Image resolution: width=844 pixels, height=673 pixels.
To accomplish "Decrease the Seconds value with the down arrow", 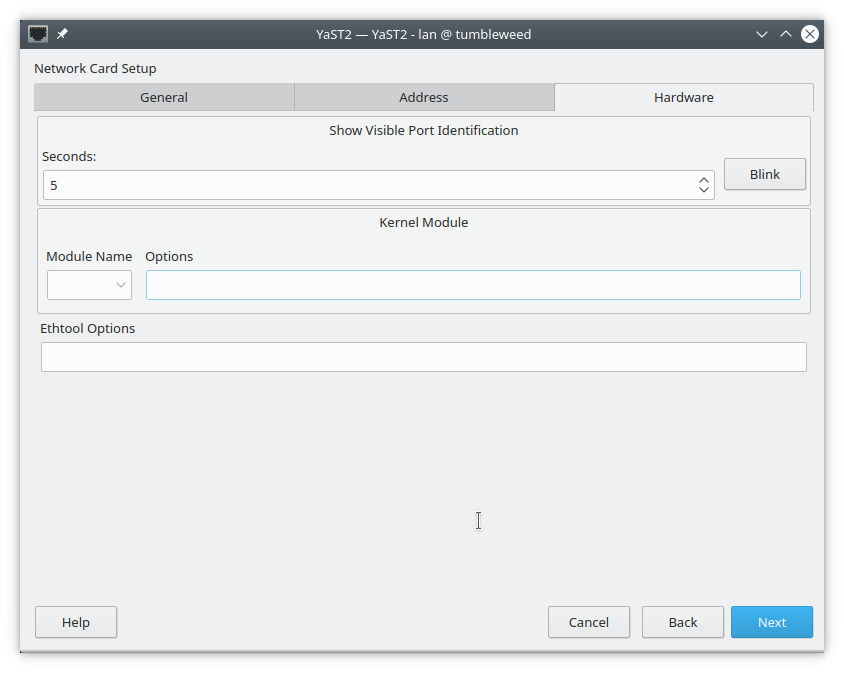I will [704, 190].
